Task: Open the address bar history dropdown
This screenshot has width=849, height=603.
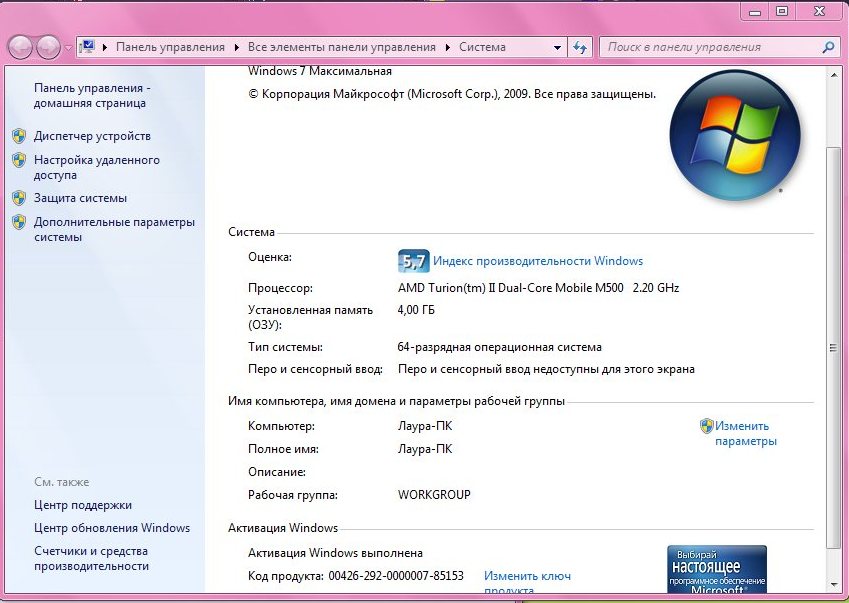Action: [557, 48]
